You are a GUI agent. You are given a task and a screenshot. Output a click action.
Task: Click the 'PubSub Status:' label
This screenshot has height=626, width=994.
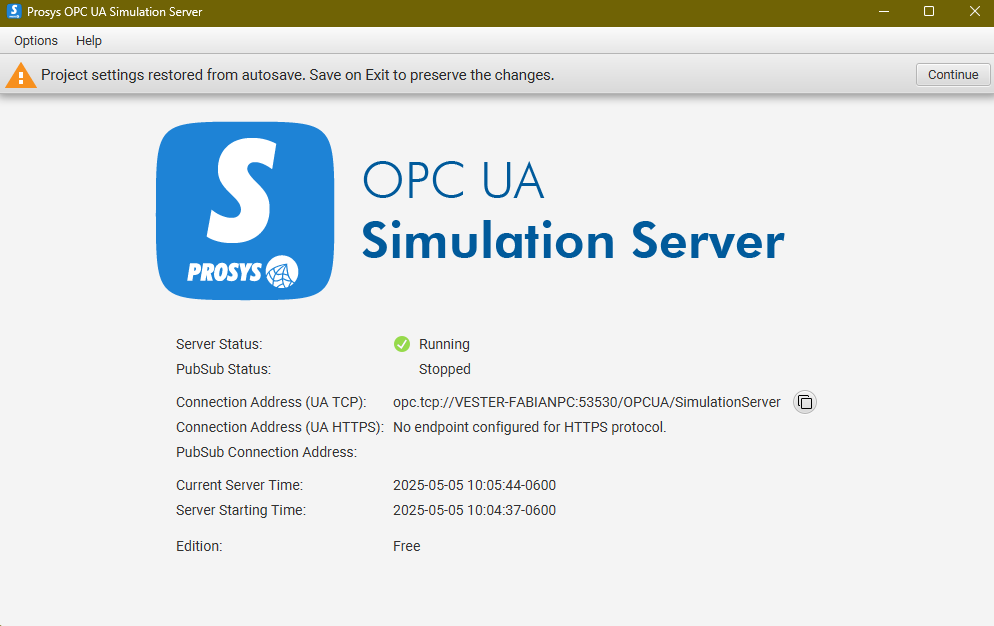coord(223,369)
